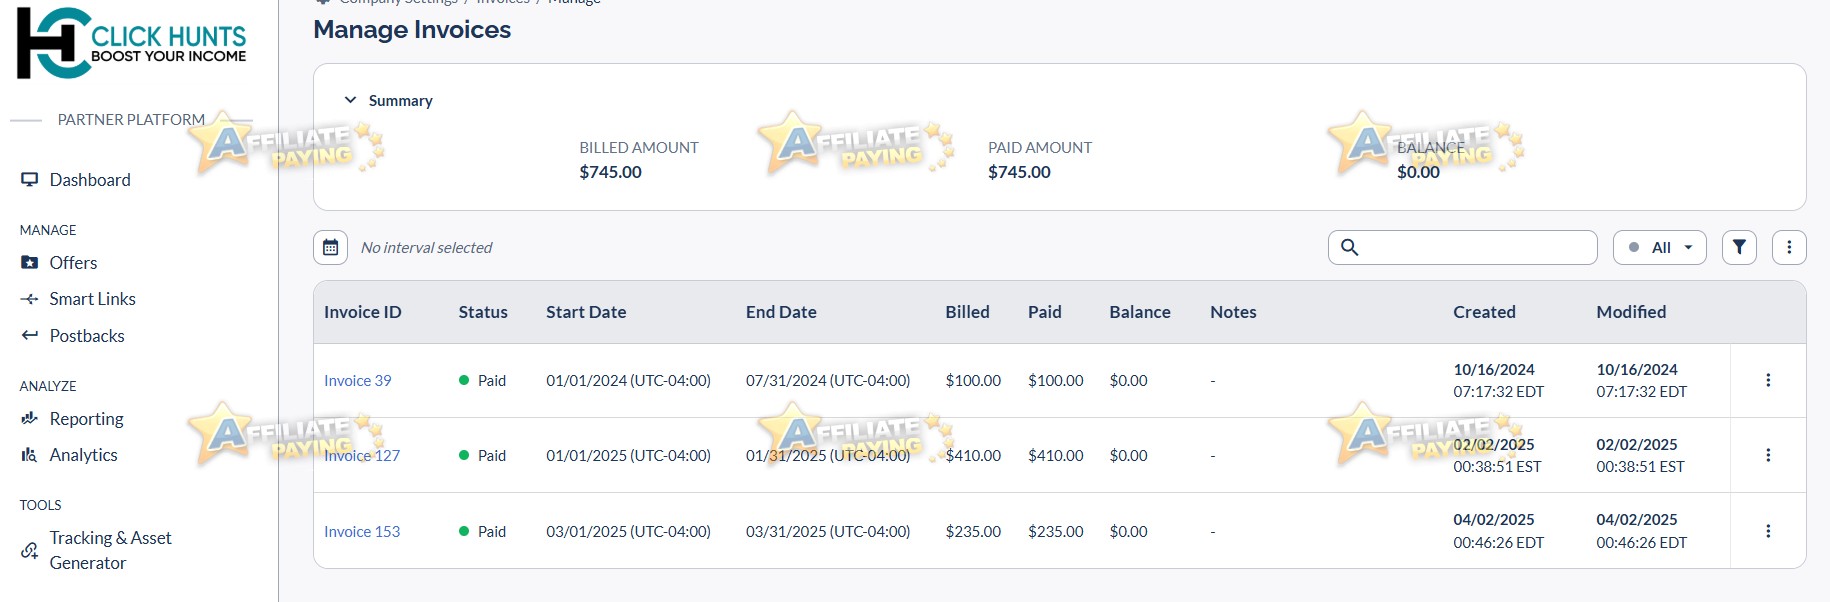Image resolution: width=1830 pixels, height=602 pixels.
Task: Click the Click Hunts logo
Action: [131, 43]
